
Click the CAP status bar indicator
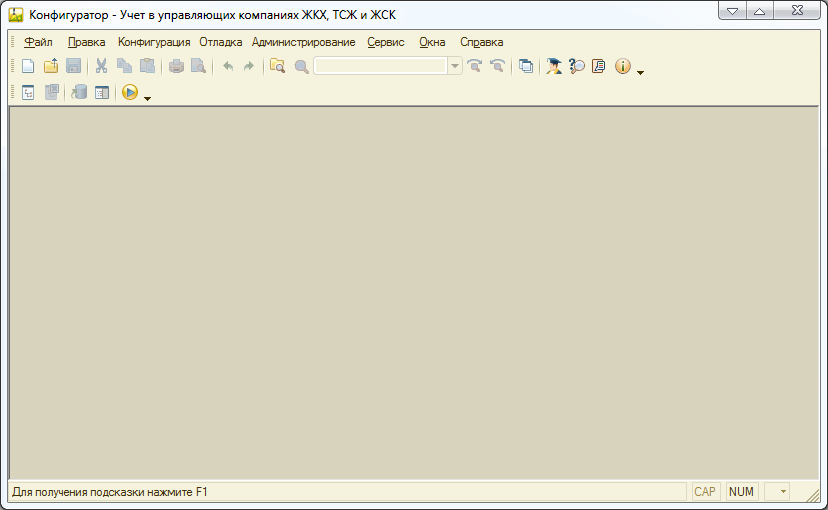pyautogui.click(x=705, y=492)
